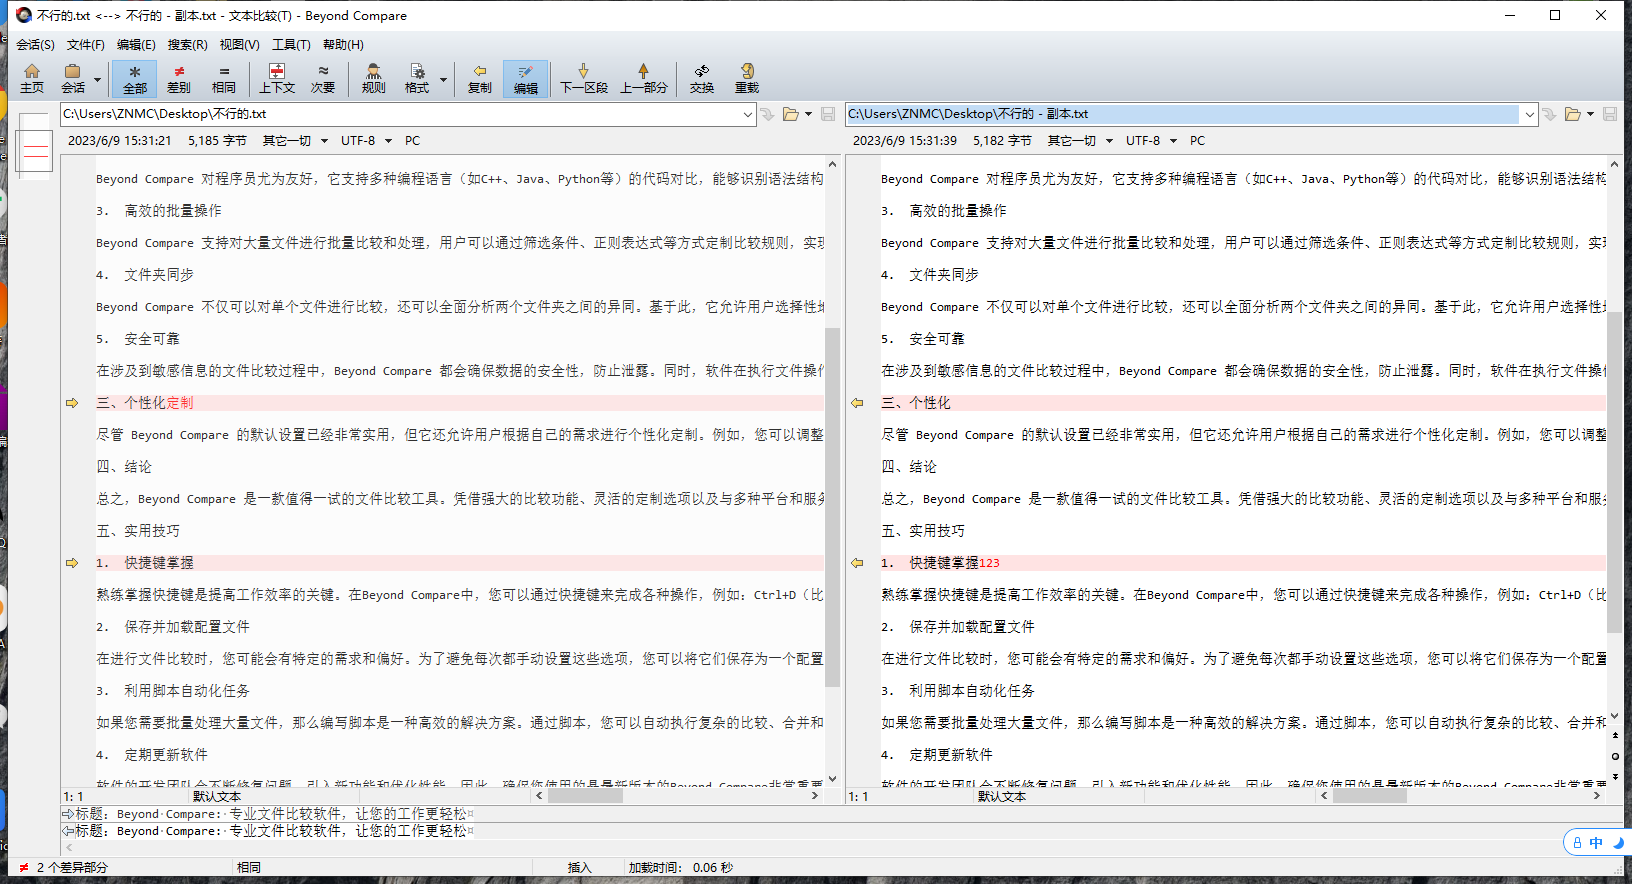Click the left pane horizontal scrollbar thumb

pyautogui.click(x=586, y=796)
